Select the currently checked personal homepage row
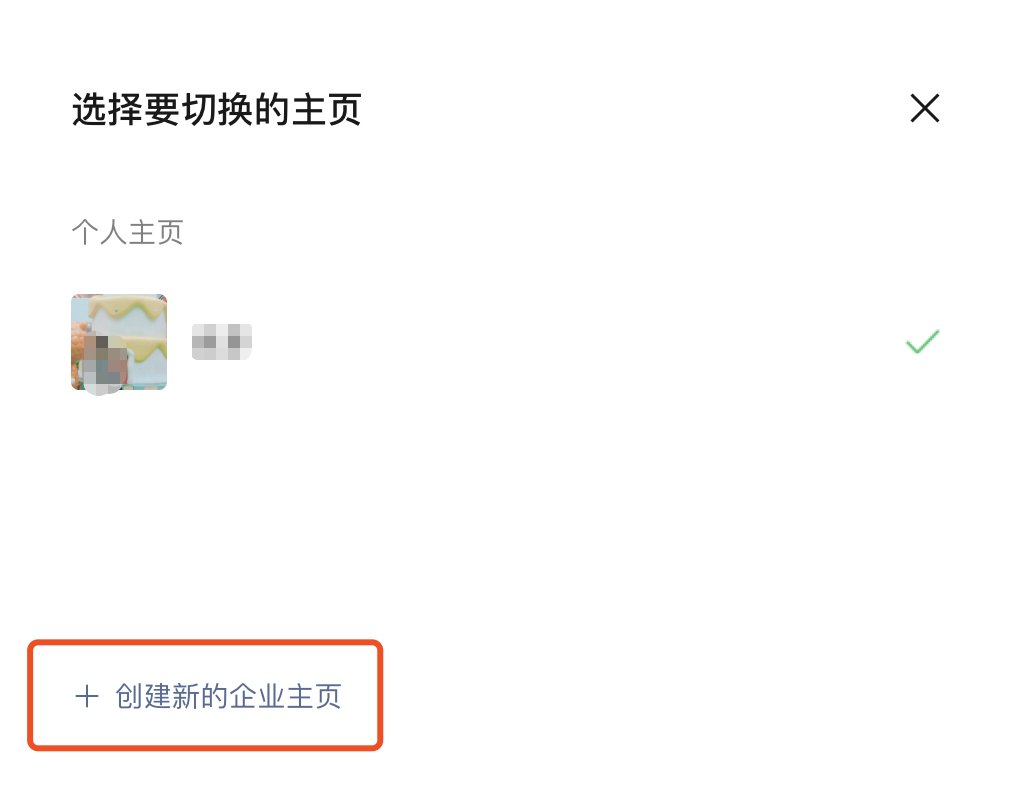1014x792 pixels. point(506,342)
